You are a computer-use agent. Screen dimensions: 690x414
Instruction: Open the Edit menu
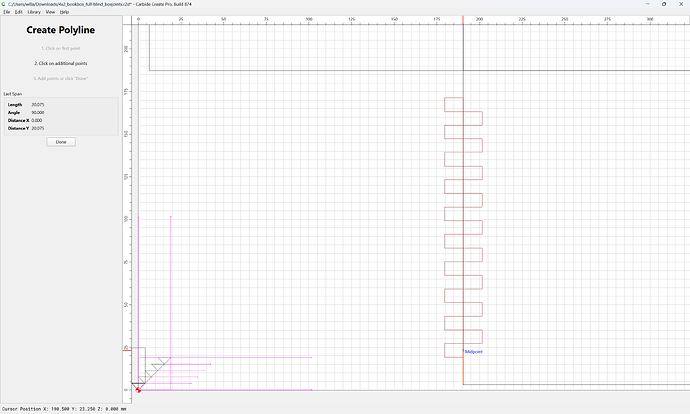(x=18, y=12)
